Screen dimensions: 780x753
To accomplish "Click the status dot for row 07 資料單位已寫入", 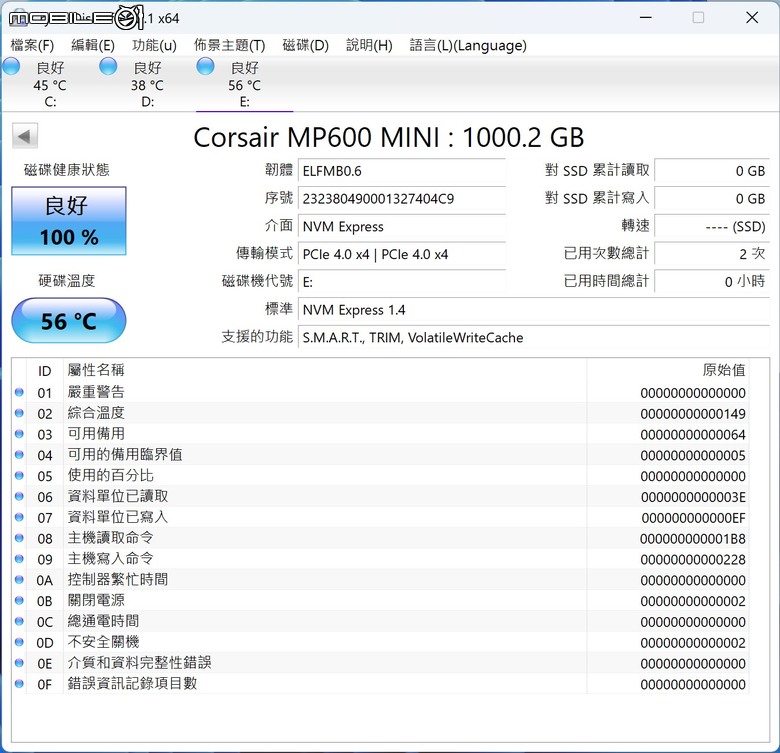I will 19,517.
